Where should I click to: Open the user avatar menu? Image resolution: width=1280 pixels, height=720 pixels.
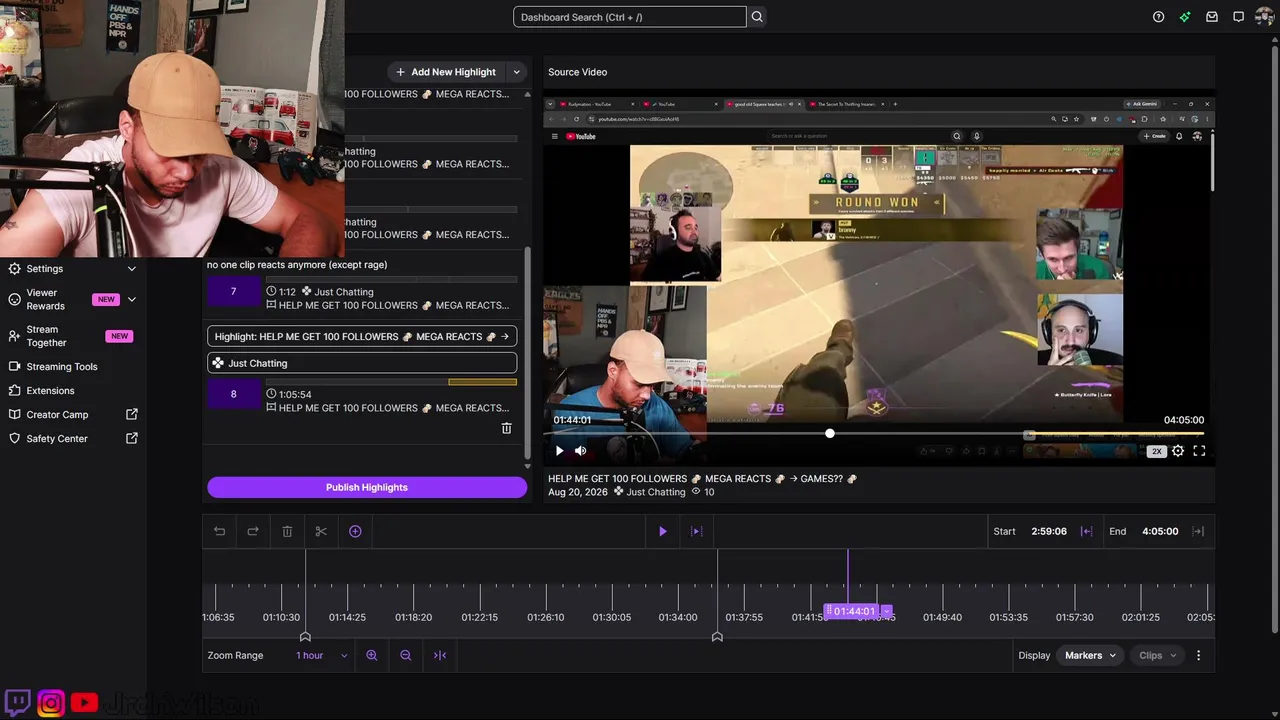[x=1265, y=17]
